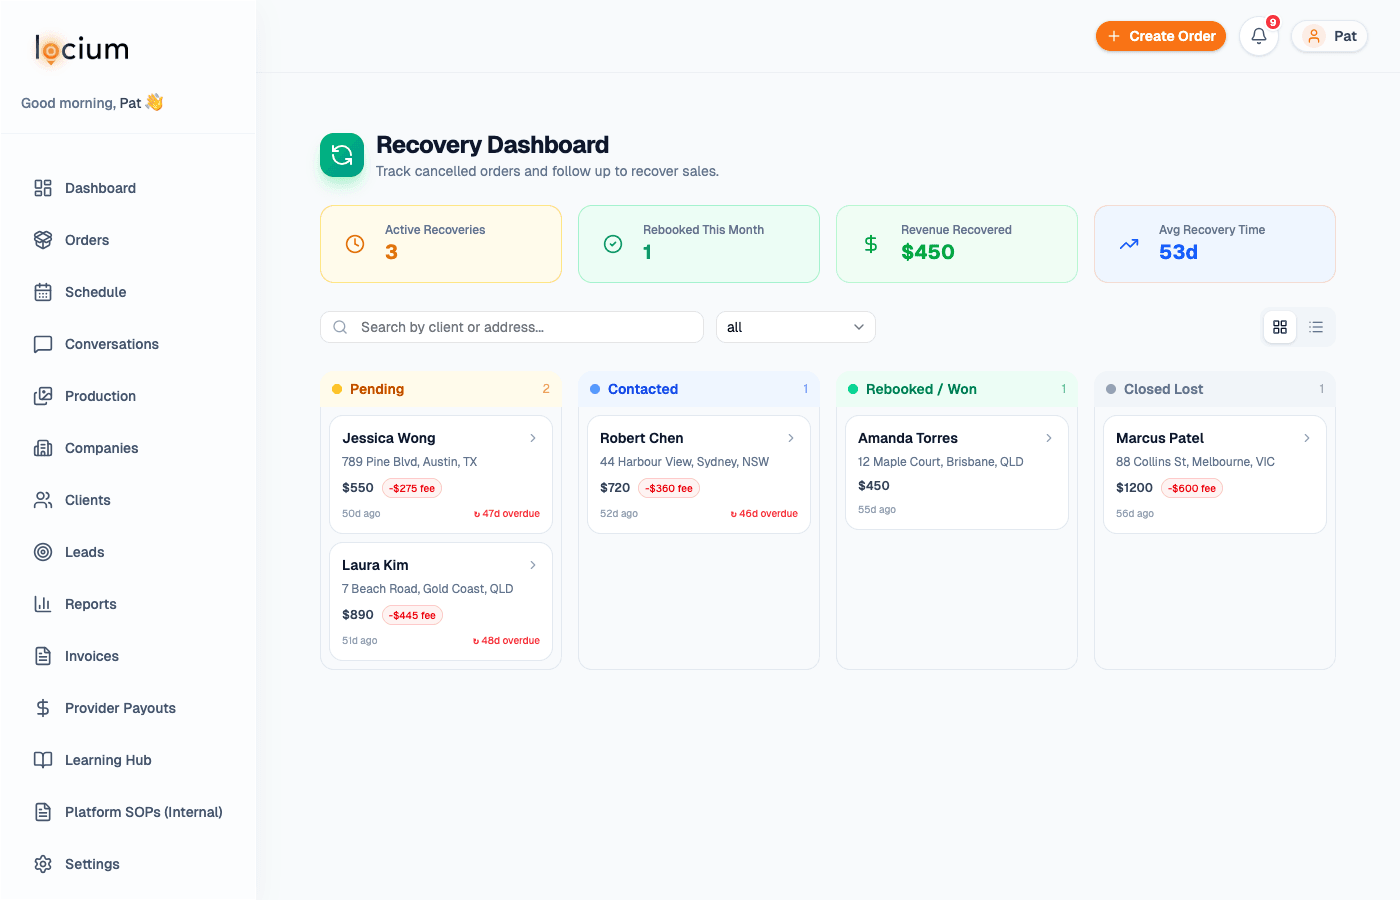
Task: Click the Dashboard grid icon in sidebar
Action: (43, 188)
